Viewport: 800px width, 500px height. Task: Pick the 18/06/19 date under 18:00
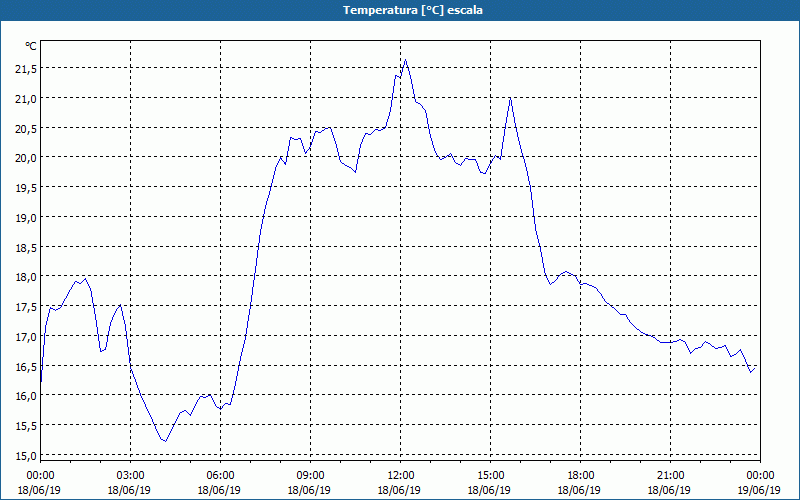tap(580, 490)
